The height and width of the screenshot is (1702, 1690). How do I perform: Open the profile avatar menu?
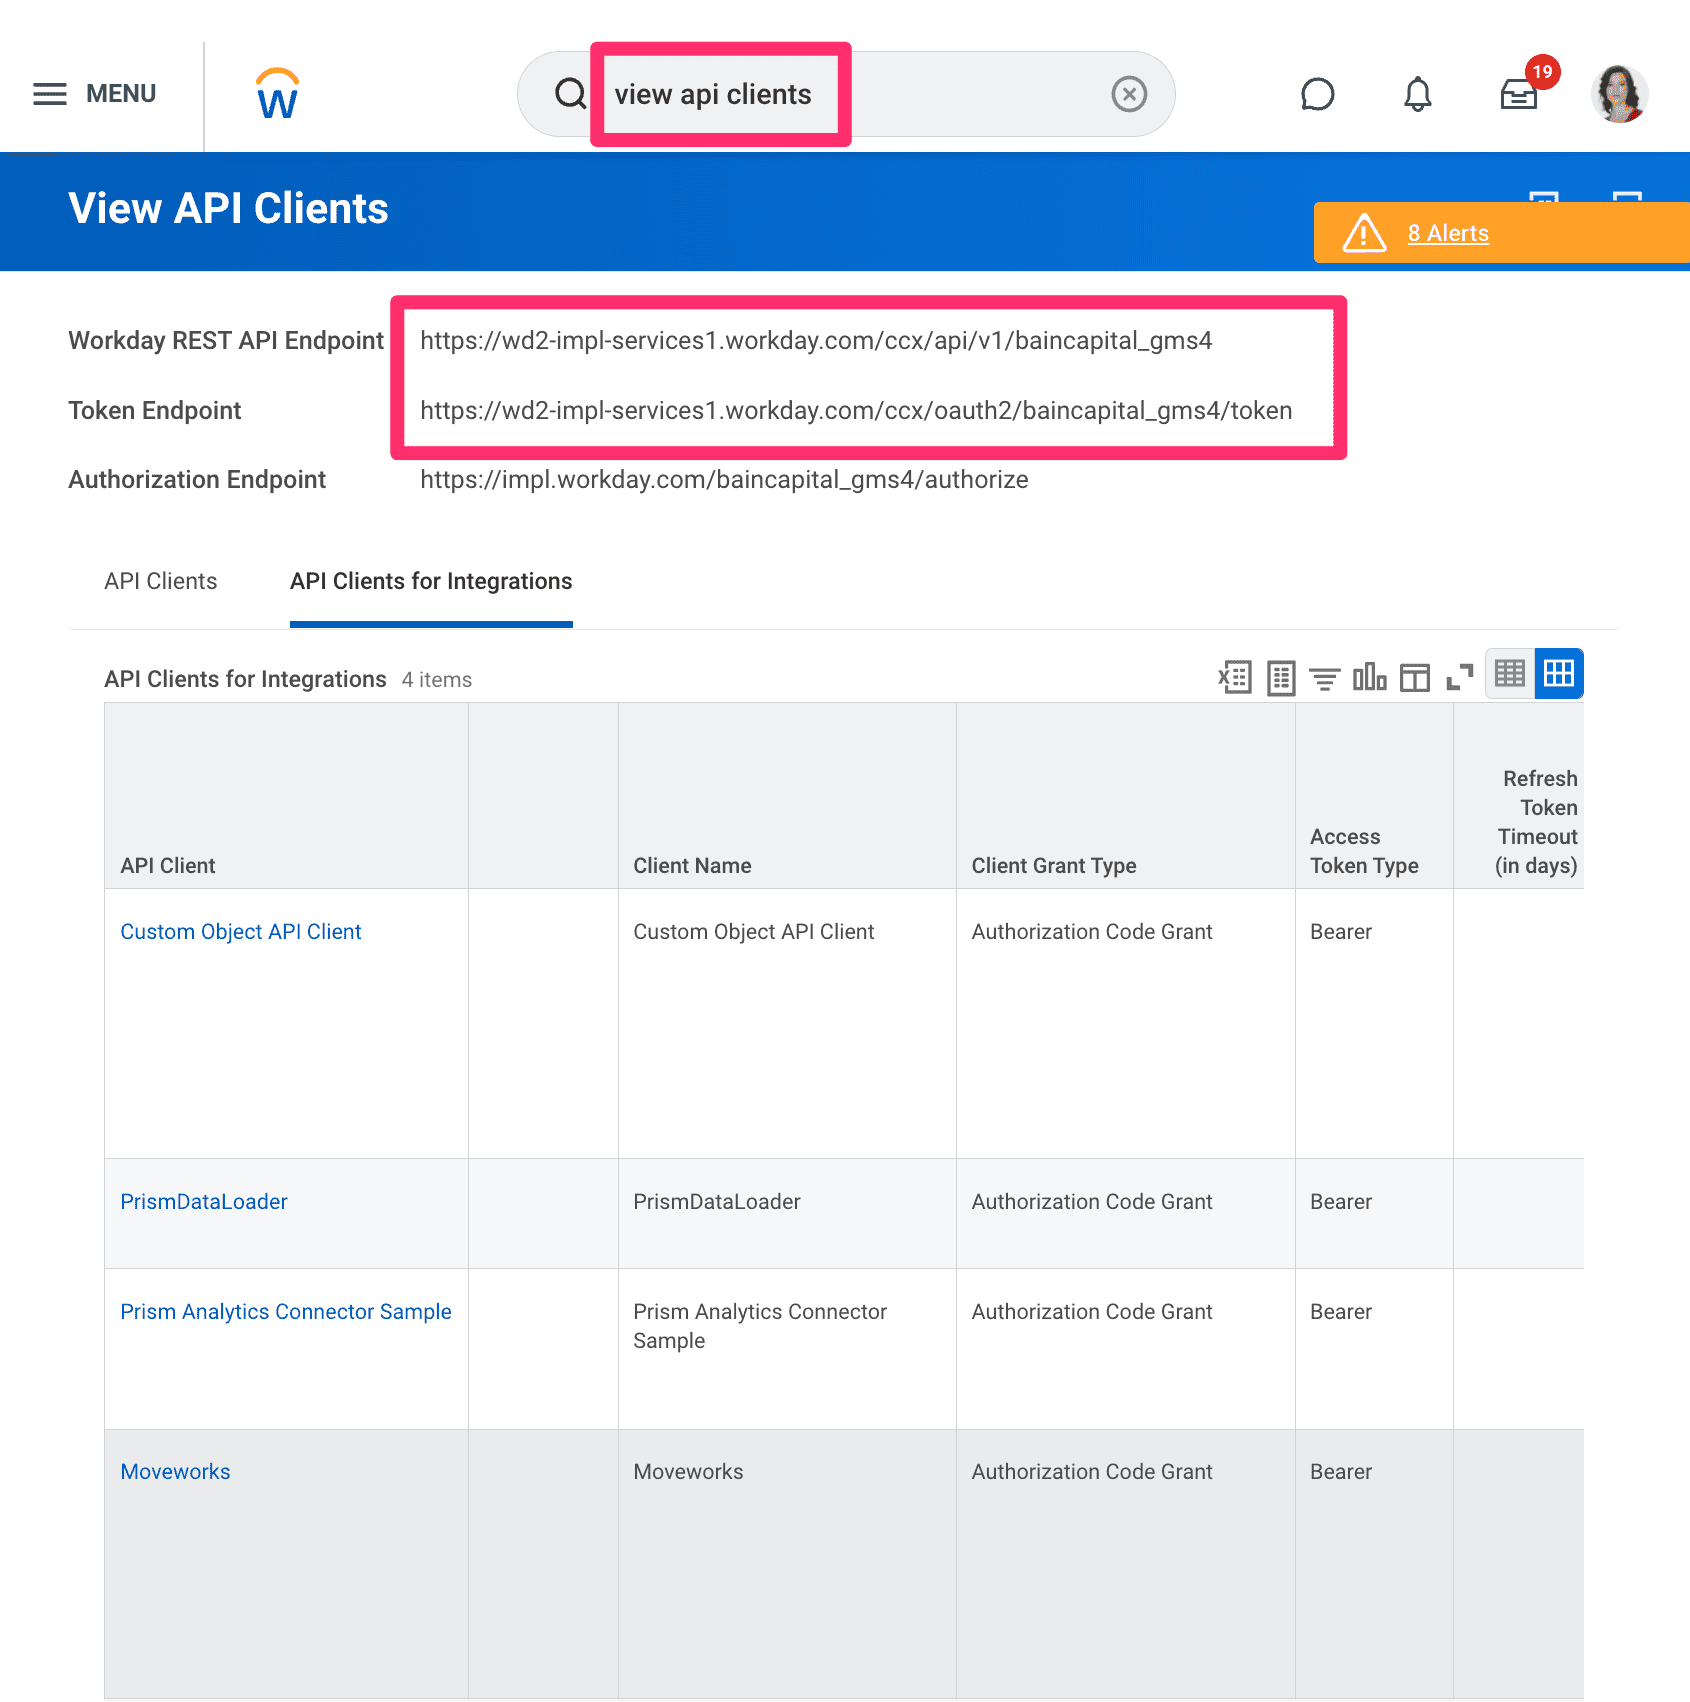click(x=1619, y=94)
